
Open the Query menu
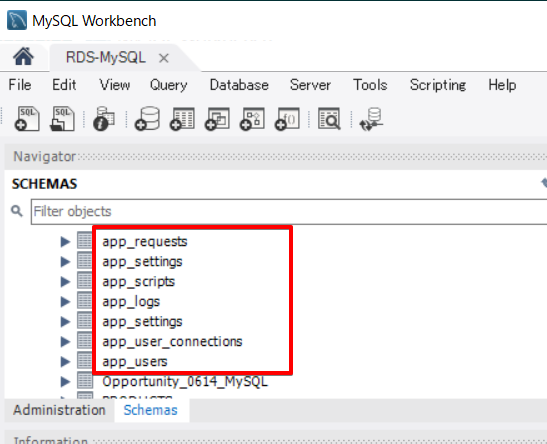click(x=168, y=85)
